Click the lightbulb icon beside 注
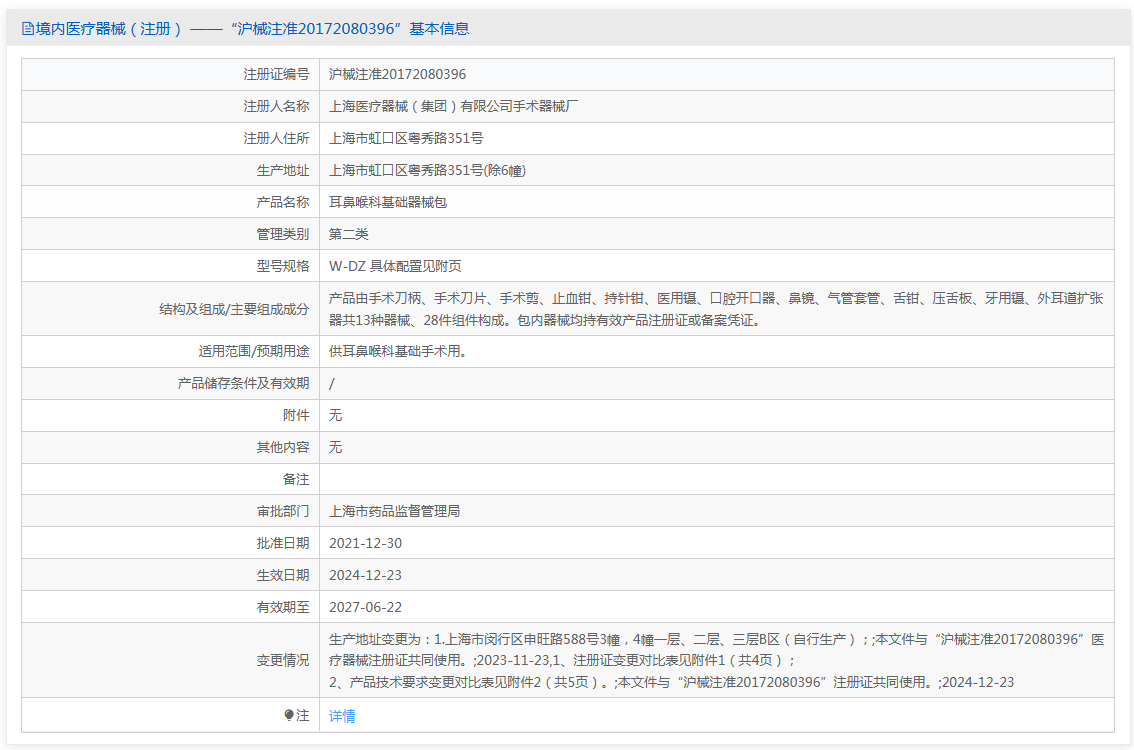 click(289, 716)
